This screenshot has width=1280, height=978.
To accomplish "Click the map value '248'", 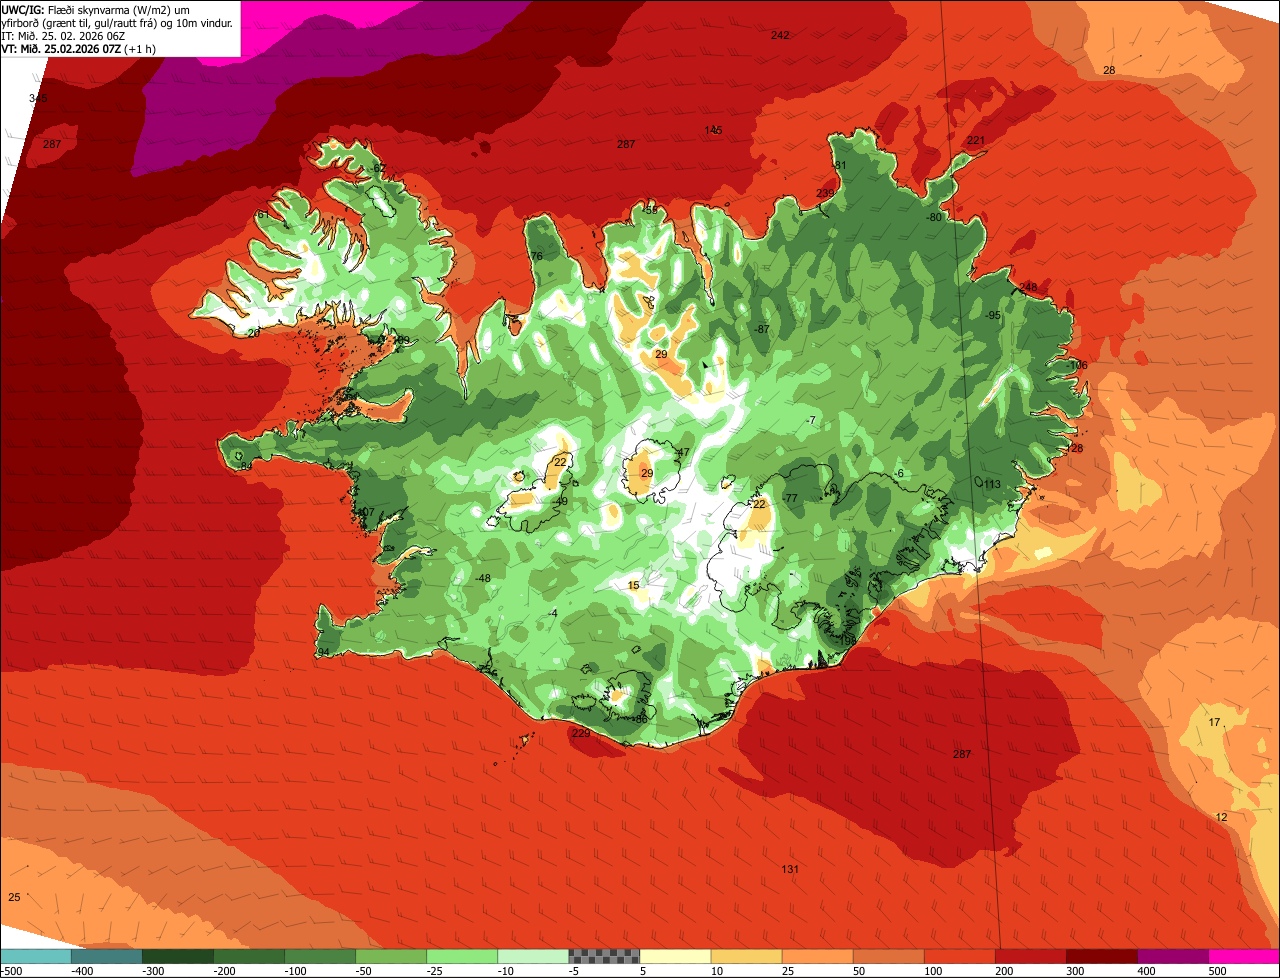I will coord(1028,287).
